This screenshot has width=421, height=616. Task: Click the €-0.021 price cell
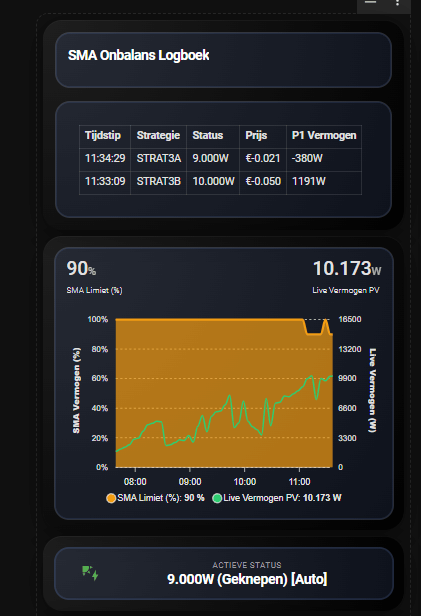263,158
